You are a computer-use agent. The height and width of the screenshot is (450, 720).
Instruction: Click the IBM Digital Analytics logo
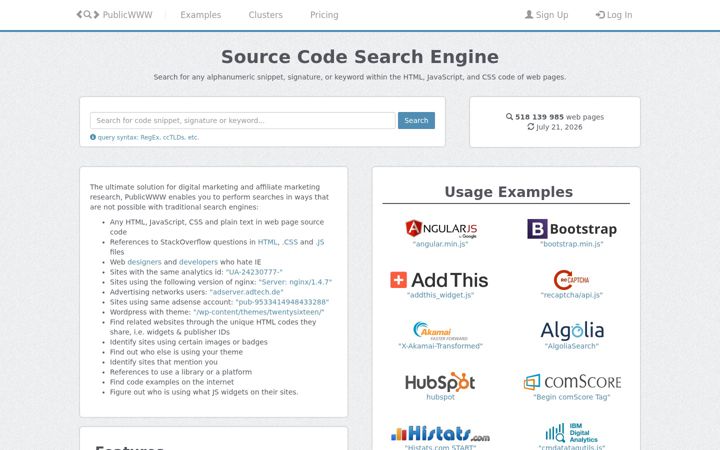[x=572, y=433]
